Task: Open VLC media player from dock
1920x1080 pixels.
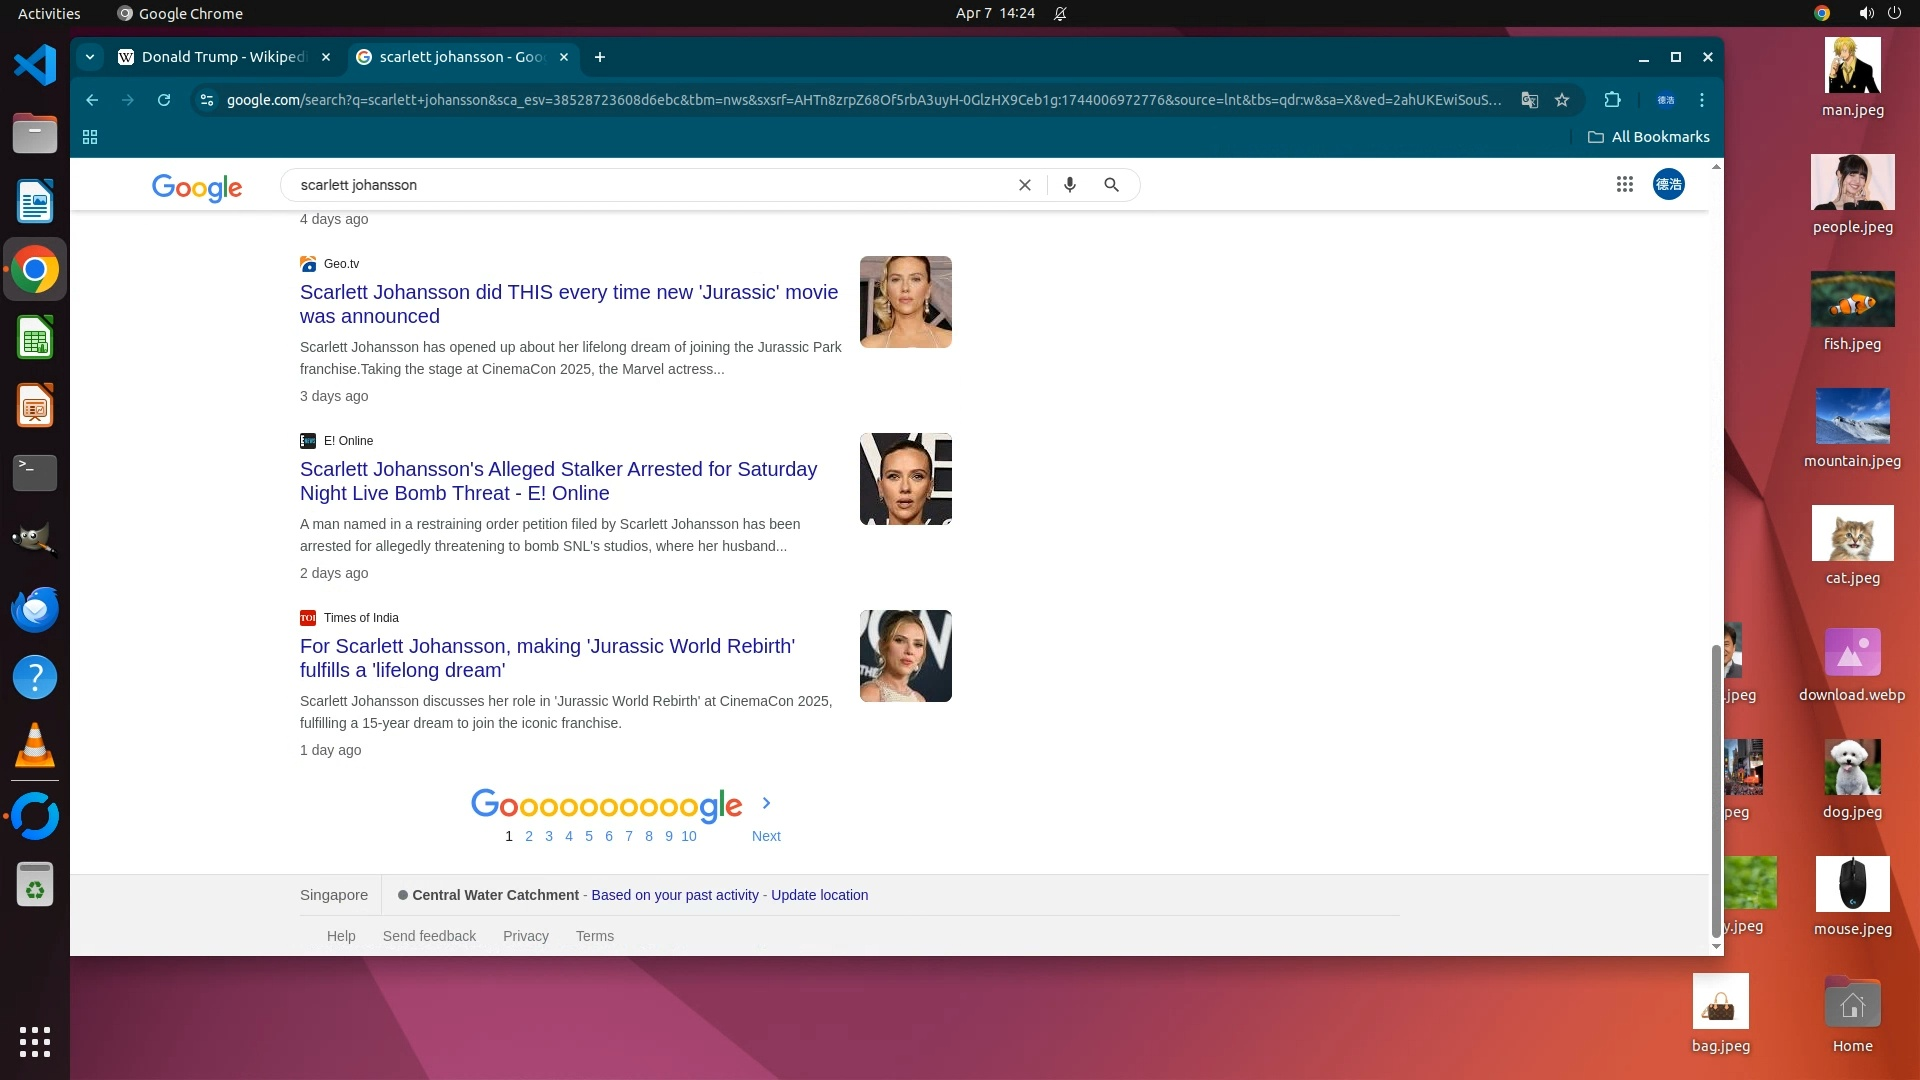Action: [x=35, y=746]
